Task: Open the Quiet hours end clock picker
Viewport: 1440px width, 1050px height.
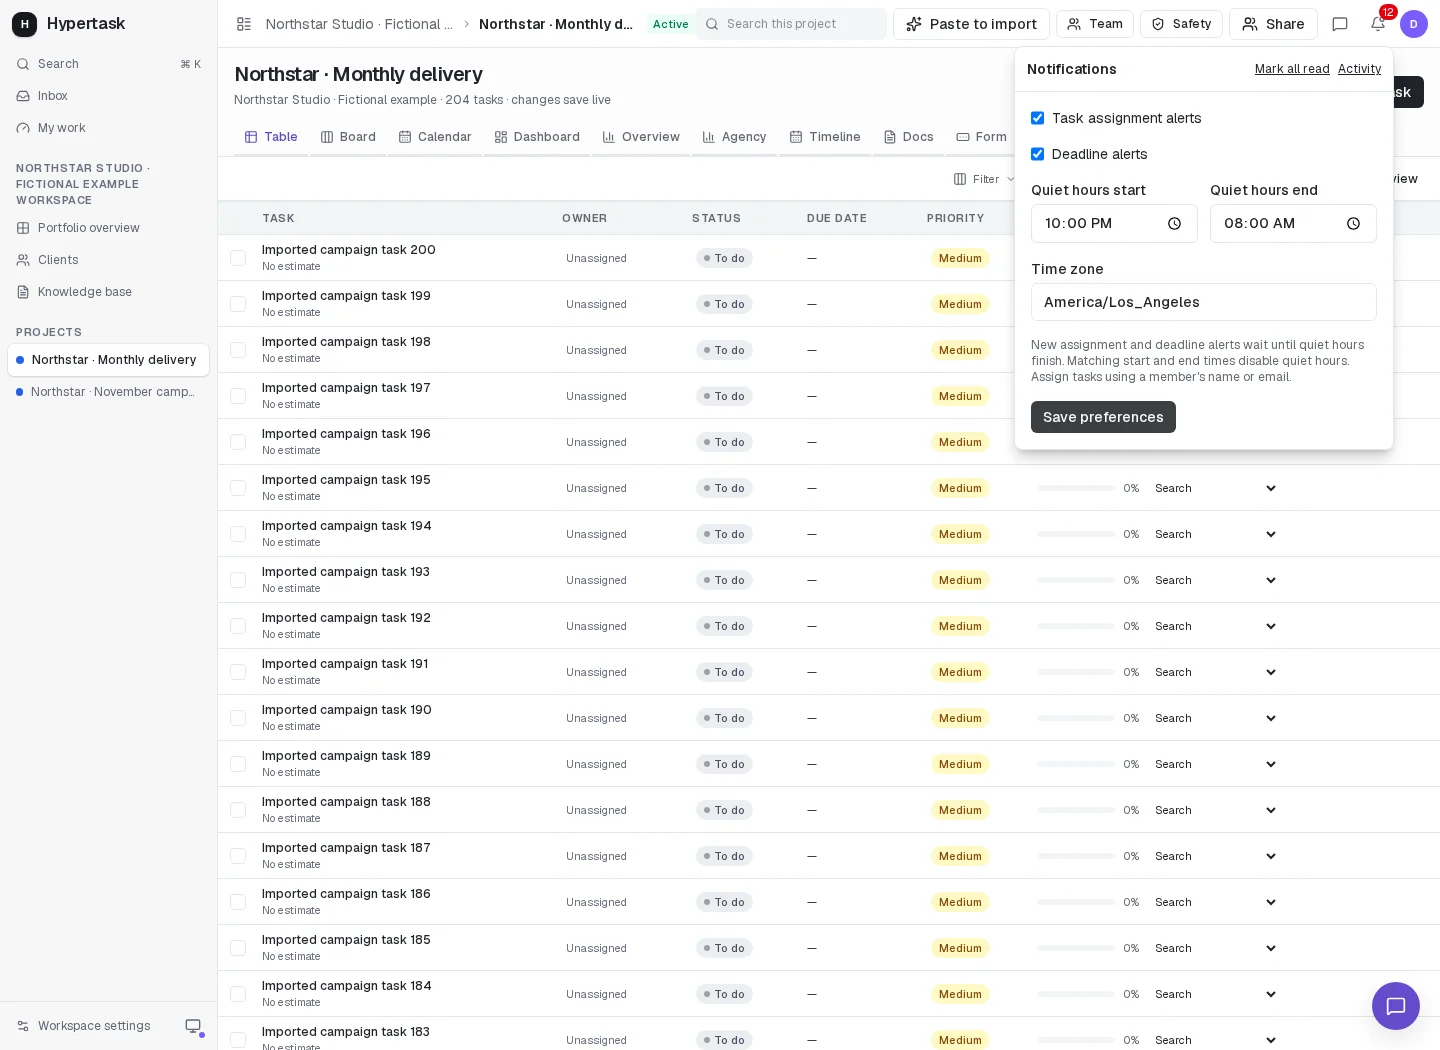Action: pos(1354,224)
